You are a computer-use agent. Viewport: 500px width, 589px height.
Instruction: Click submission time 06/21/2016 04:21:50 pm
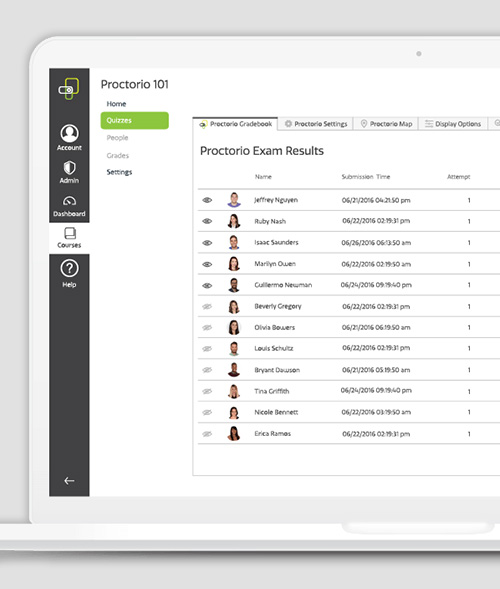point(376,200)
